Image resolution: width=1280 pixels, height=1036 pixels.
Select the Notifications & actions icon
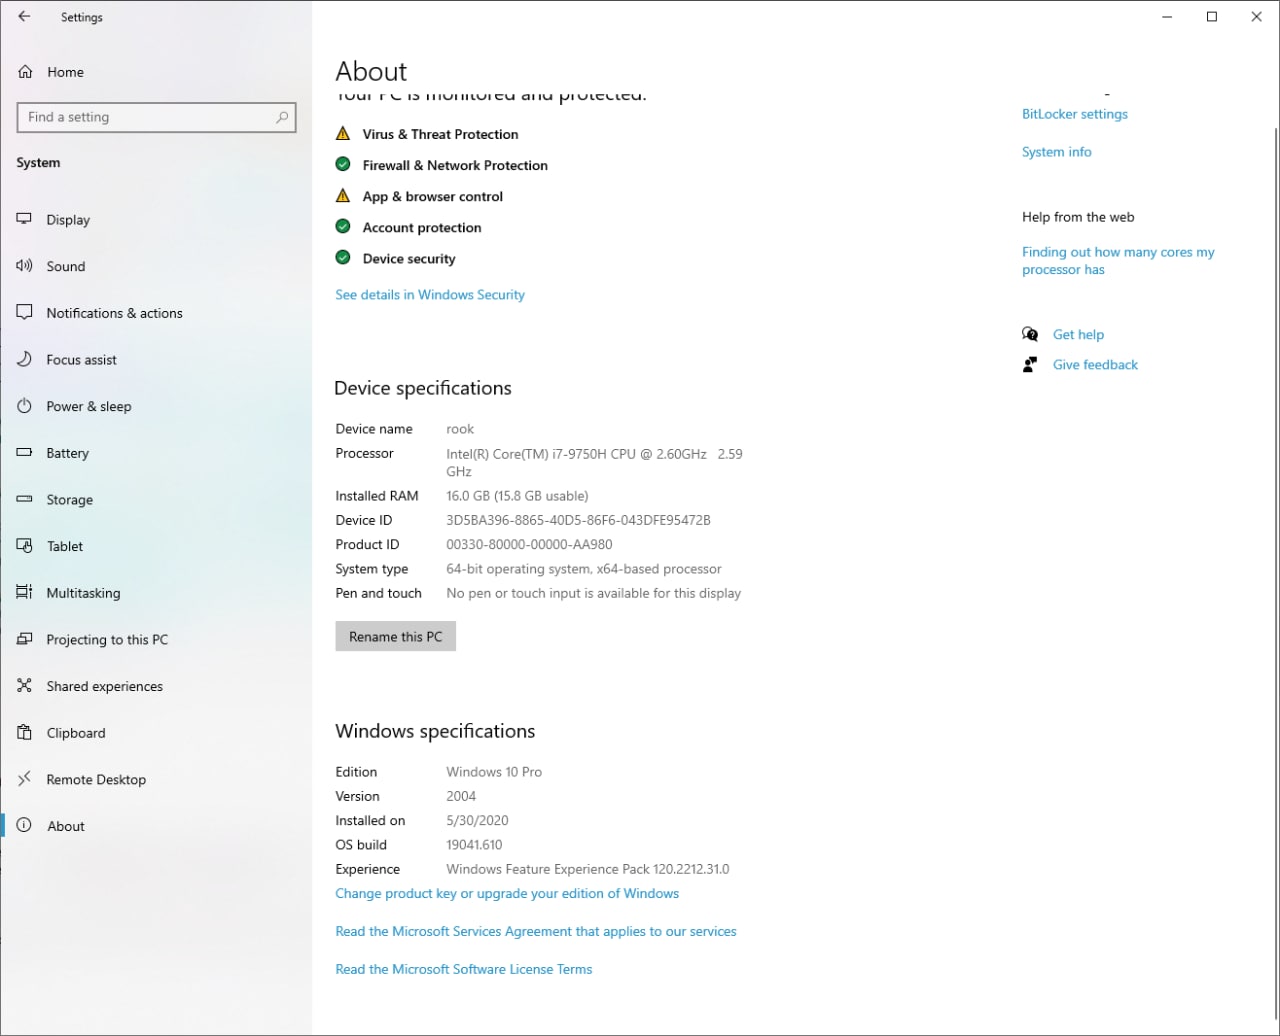(25, 313)
